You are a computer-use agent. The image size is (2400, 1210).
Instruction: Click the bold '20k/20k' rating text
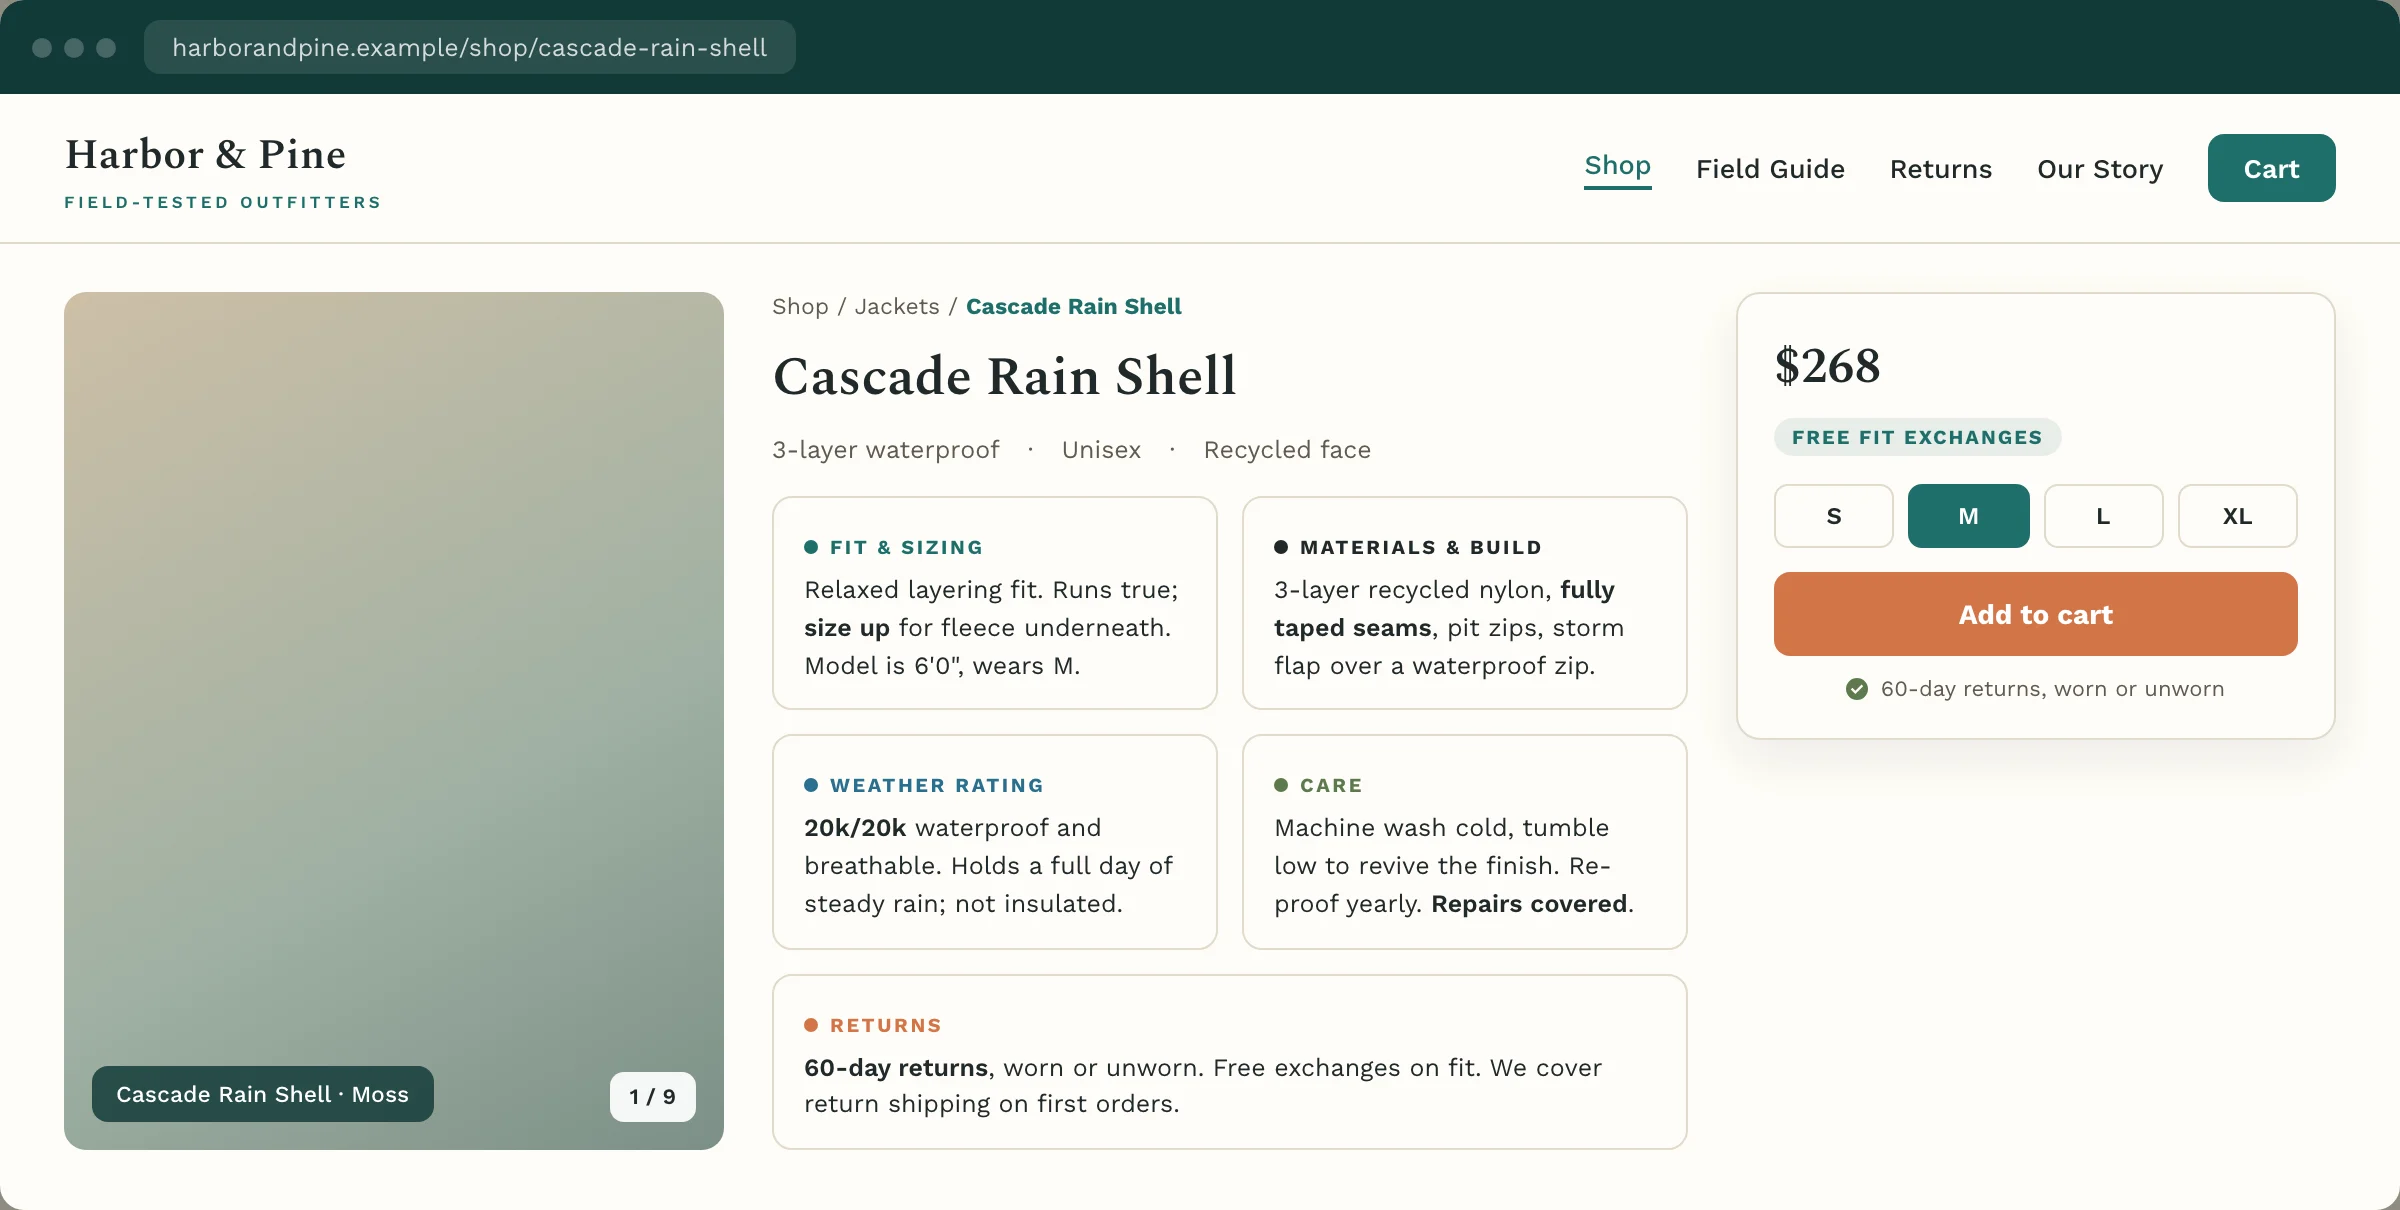855,828
